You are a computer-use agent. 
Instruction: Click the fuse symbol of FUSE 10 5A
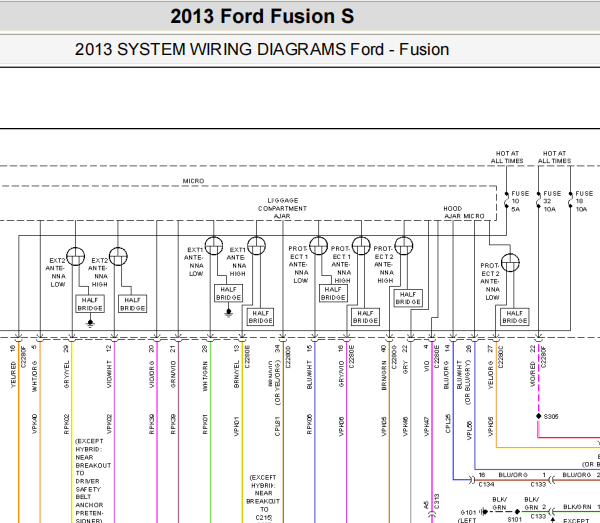coord(507,200)
